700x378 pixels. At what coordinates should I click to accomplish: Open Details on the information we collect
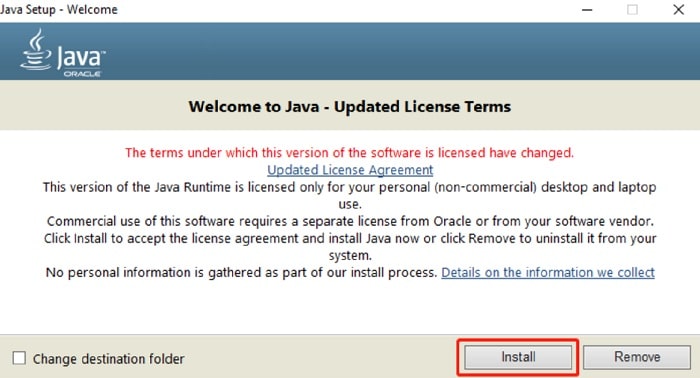coord(548,273)
